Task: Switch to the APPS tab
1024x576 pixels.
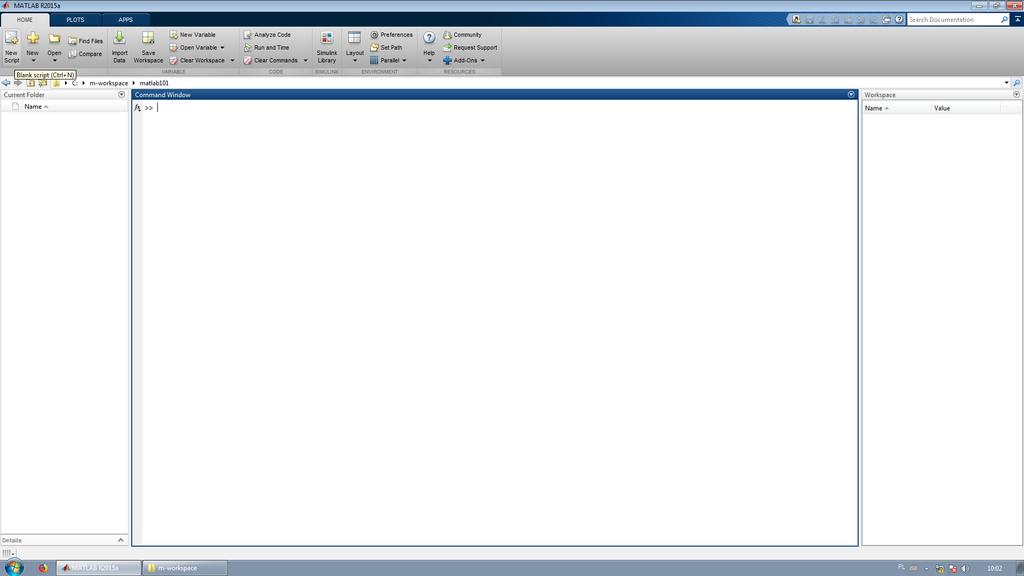Action: coord(125,20)
